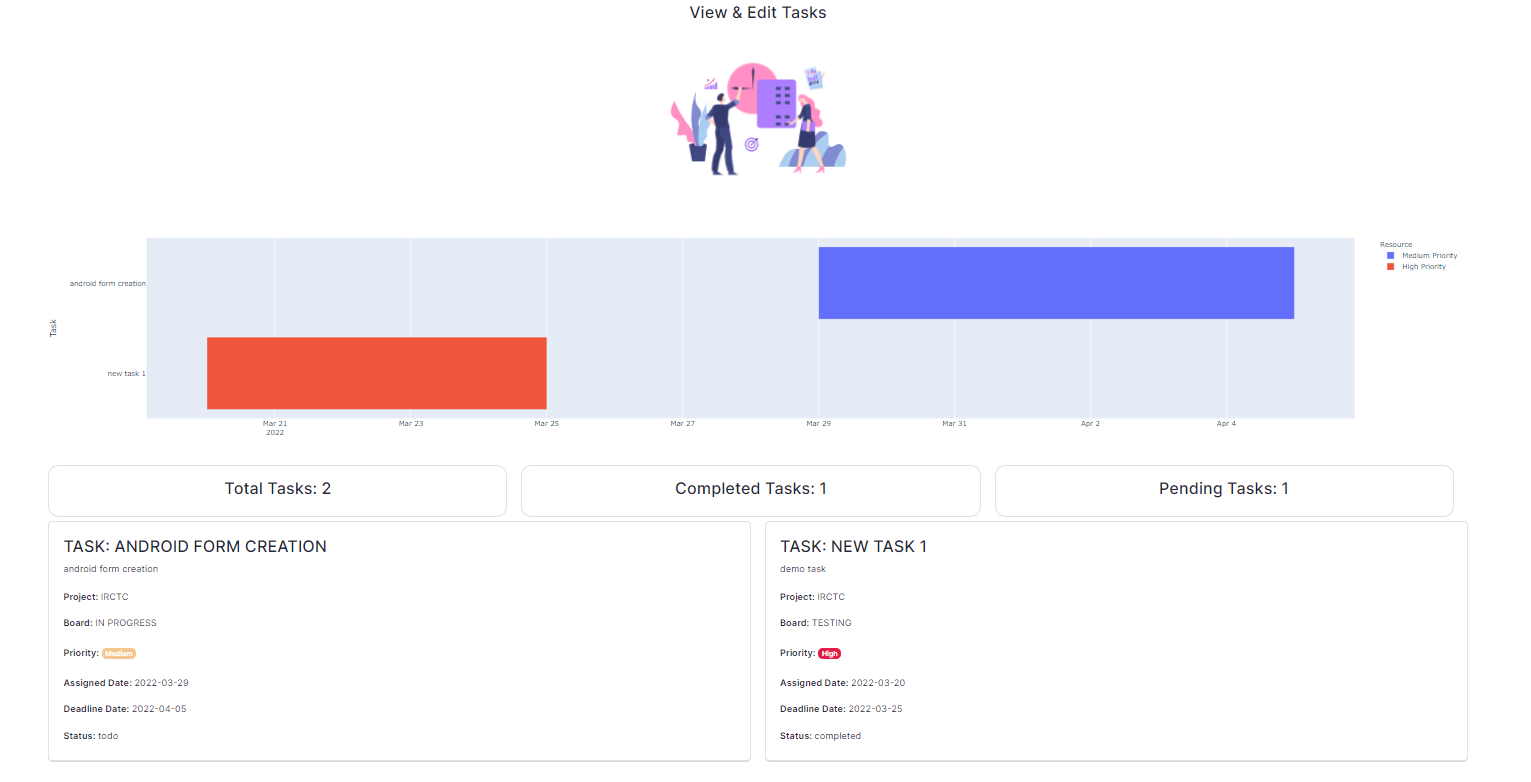Click Deadline Date 2022-04-05

coord(125,709)
